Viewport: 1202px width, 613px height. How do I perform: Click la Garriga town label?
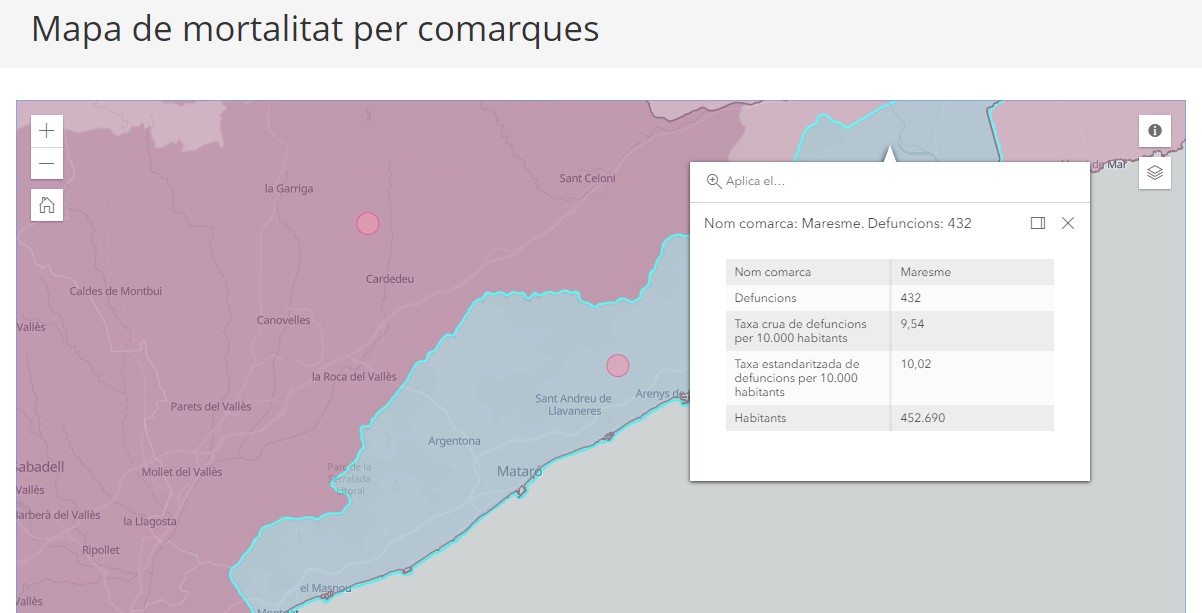(288, 188)
